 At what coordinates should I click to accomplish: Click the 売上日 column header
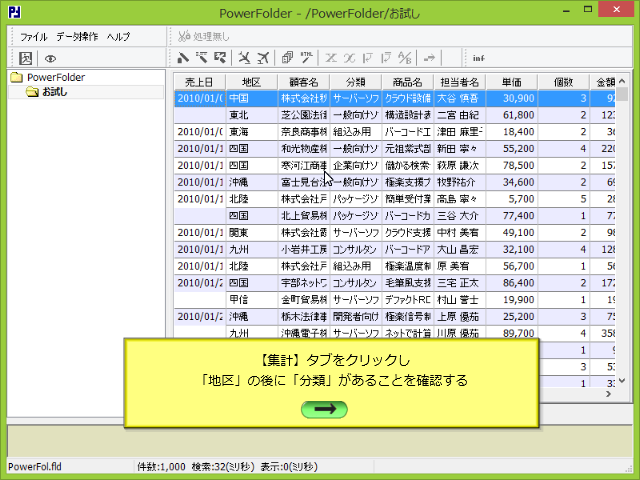[x=199, y=82]
